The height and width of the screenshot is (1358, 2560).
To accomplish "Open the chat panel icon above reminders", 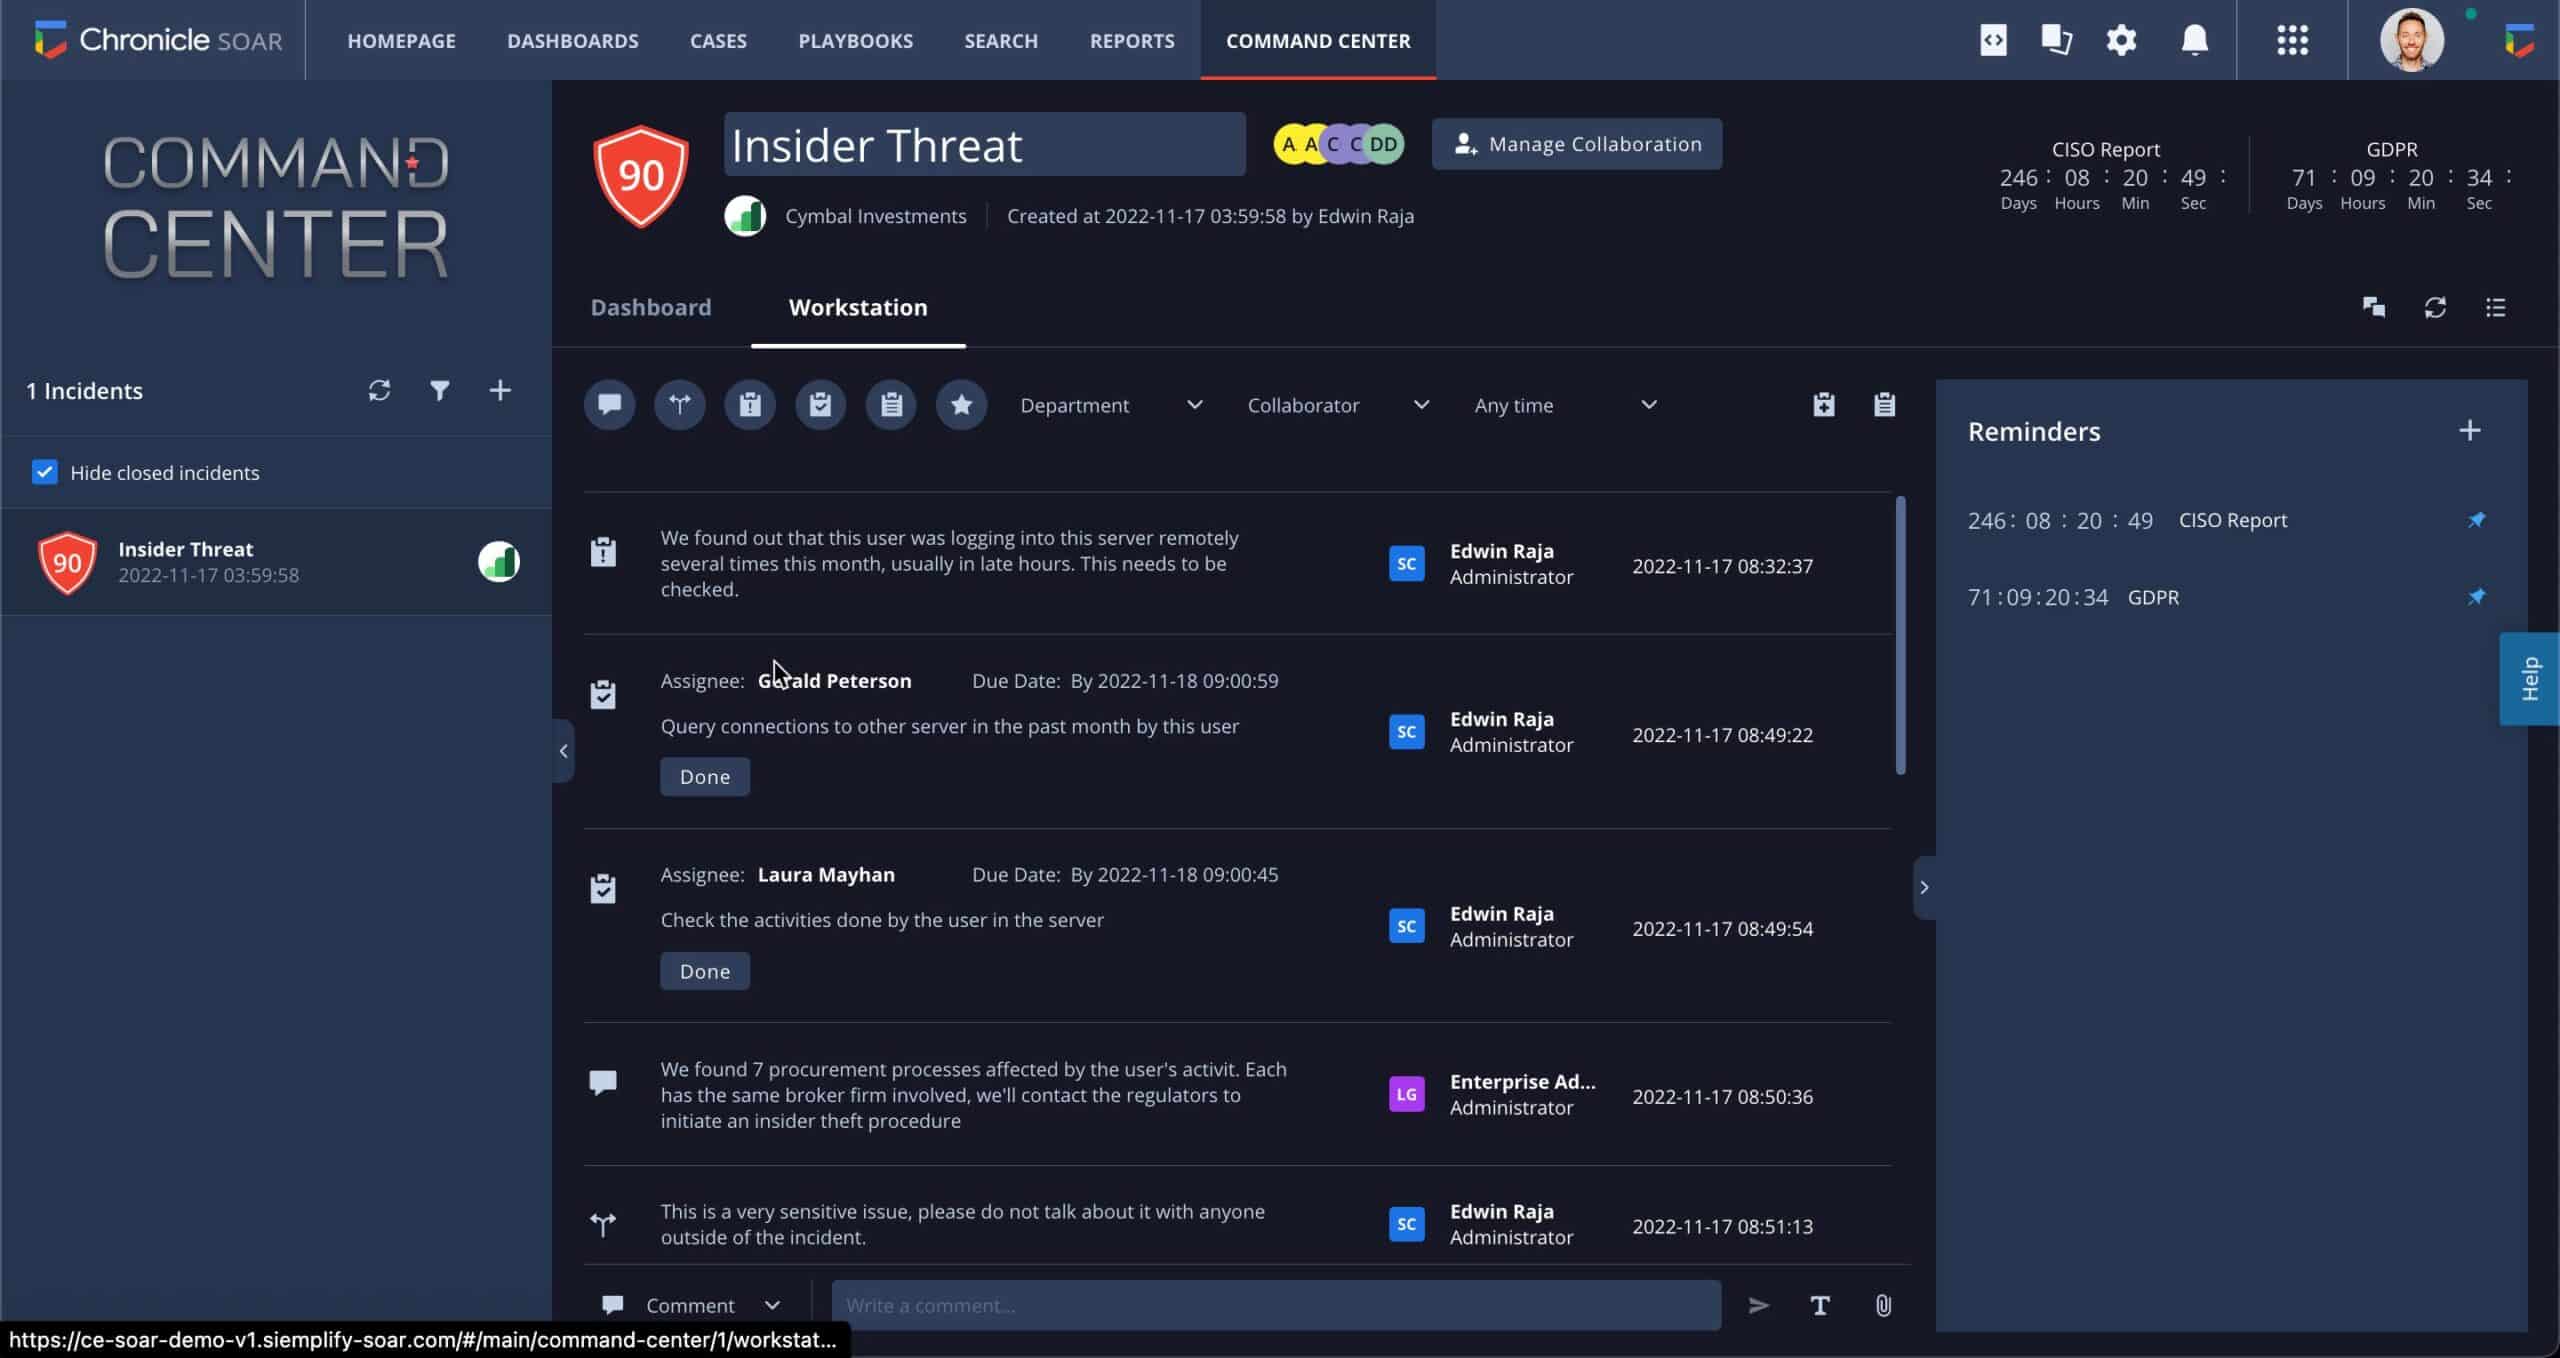I will click(2374, 307).
